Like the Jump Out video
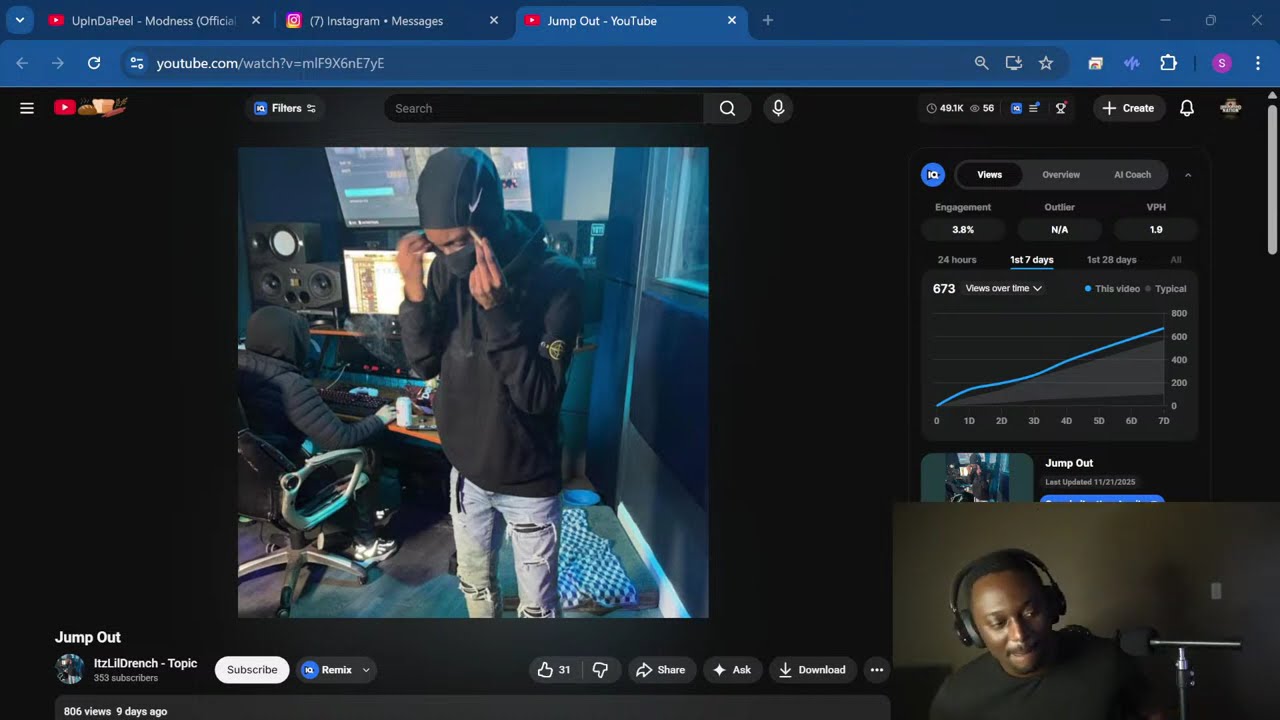The height and width of the screenshot is (720, 1280). pos(554,670)
